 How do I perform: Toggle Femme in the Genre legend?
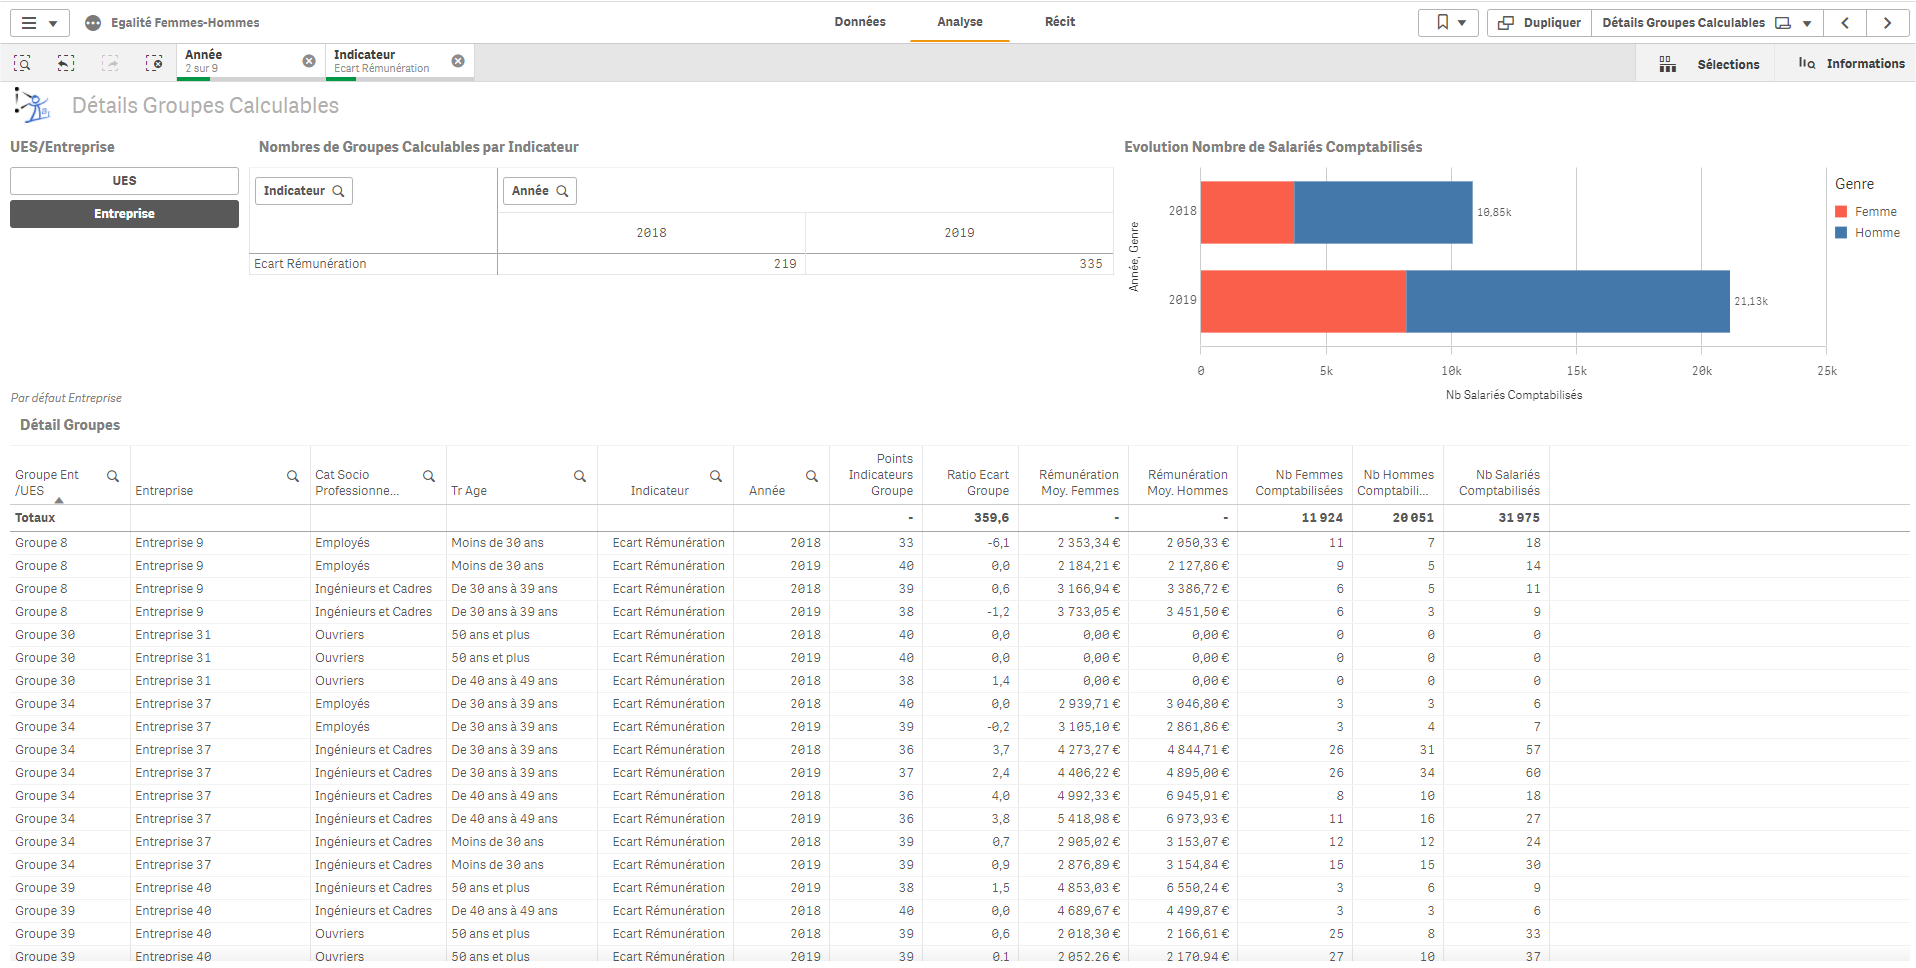[x=1875, y=212]
